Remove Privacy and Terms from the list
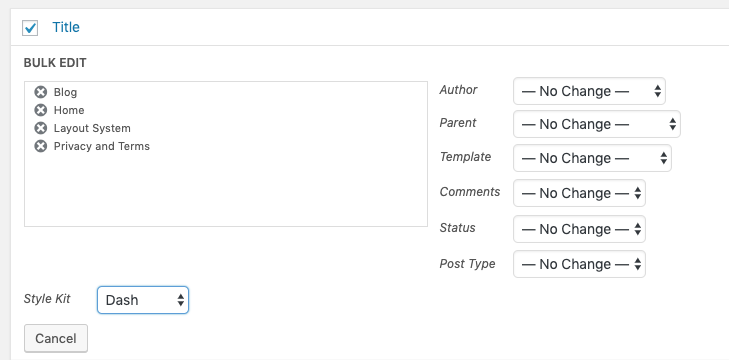This screenshot has width=729, height=360. tap(41, 146)
